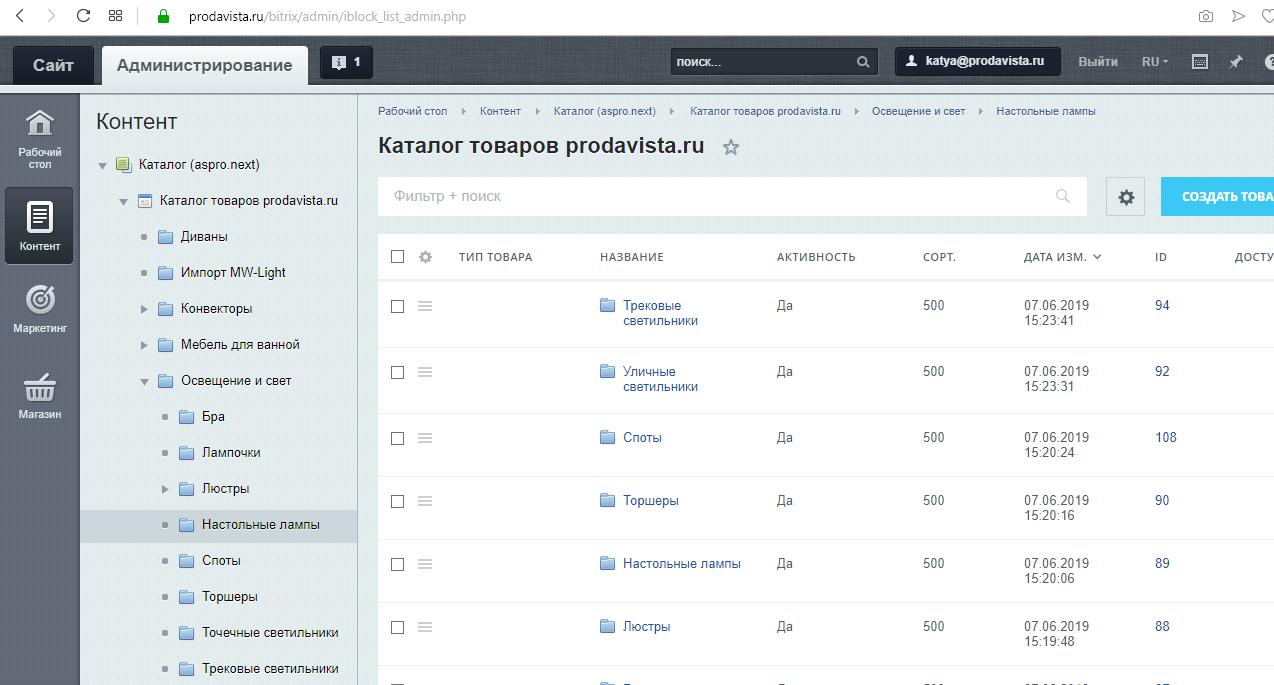This screenshot has height=685, width=1274.
Task: Tick checkbox for the Споты row
Action: tap(397, 438)
